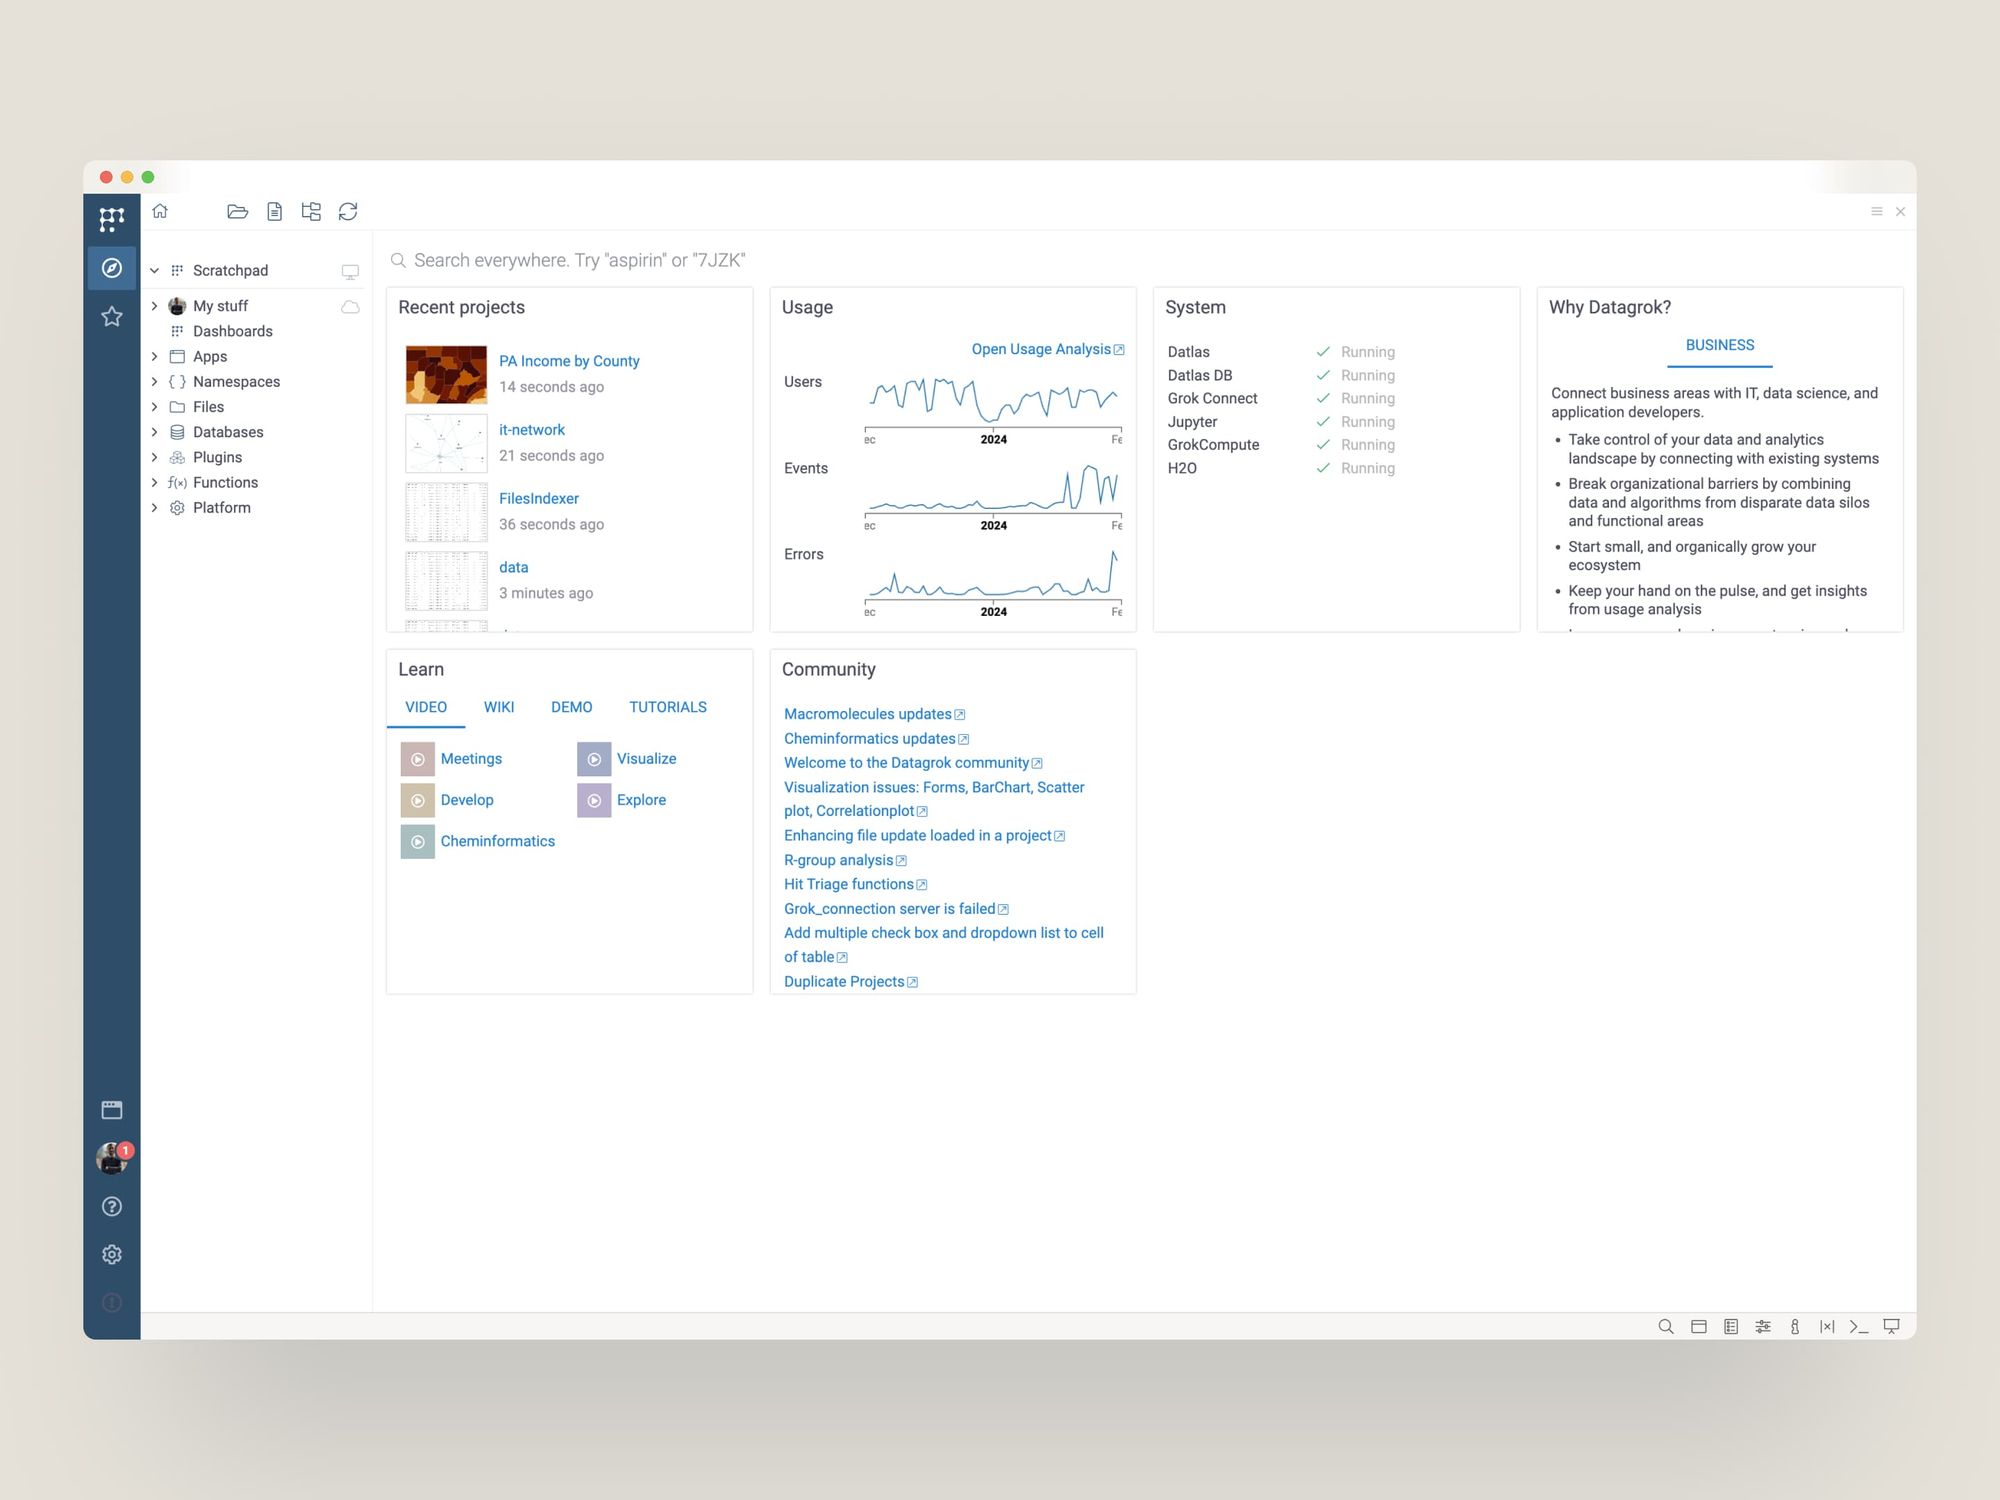Open the PA Income by County thumbnail
Screen dimensions: 2000x1500
[x=446, y=374]
